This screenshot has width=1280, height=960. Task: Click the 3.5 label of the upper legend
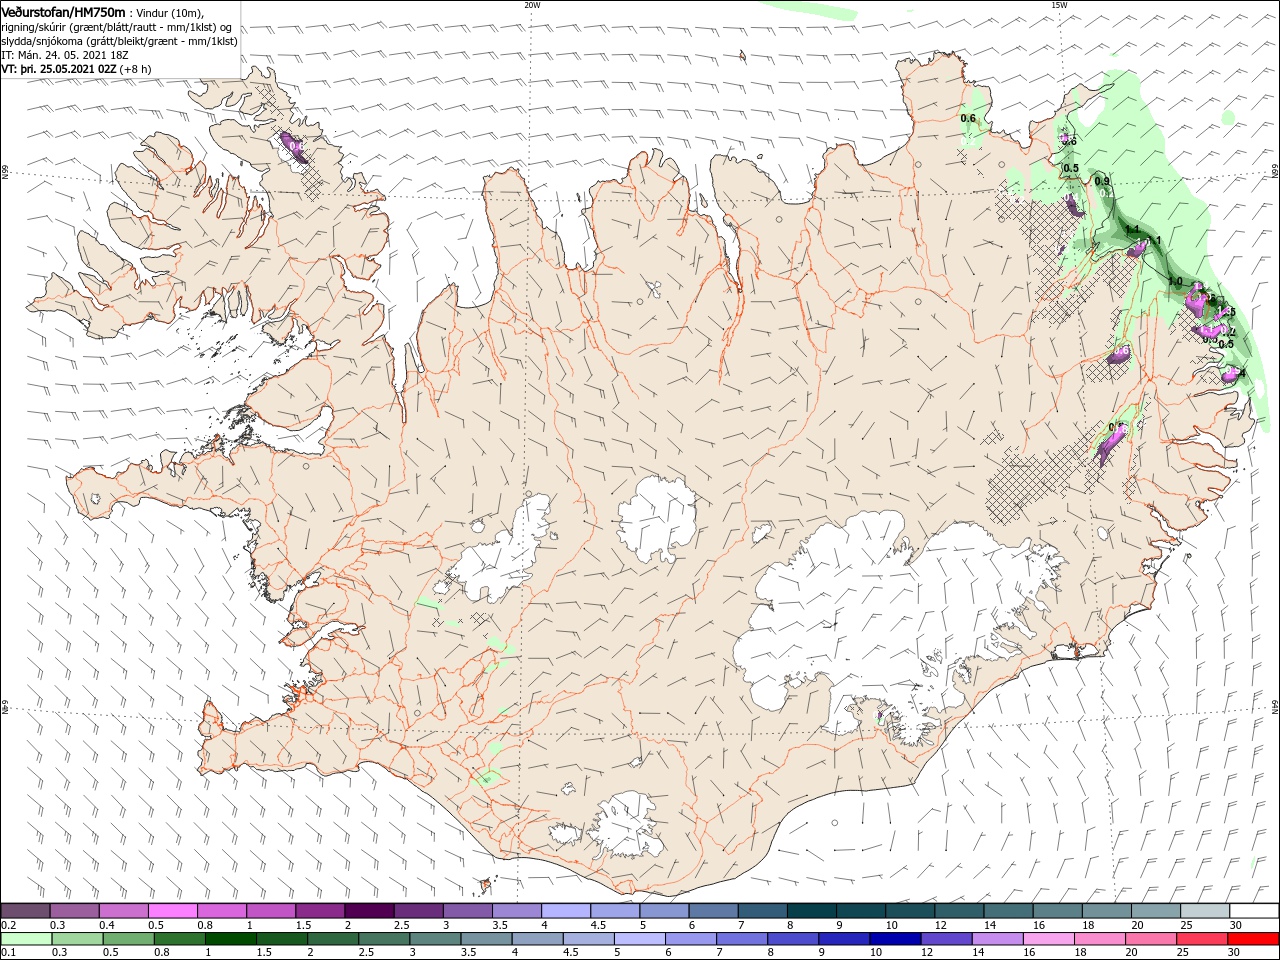click(501, 925)
